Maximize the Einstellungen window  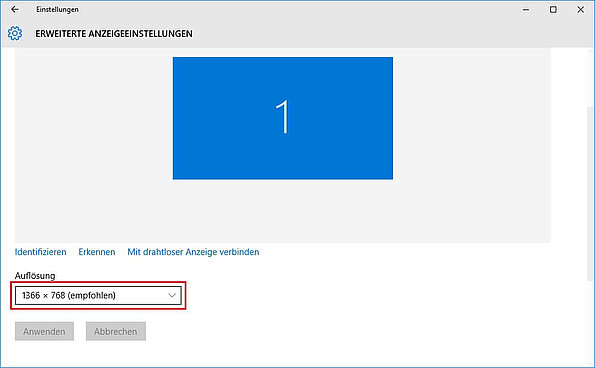tap(553, 10)
